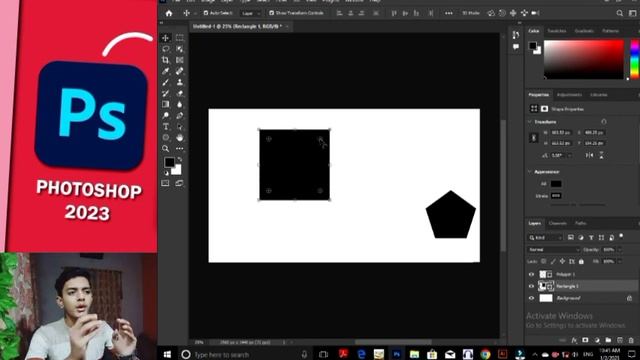
Task: Select the Pen tool
Action: pyautogui.click(x=180, y=116)
